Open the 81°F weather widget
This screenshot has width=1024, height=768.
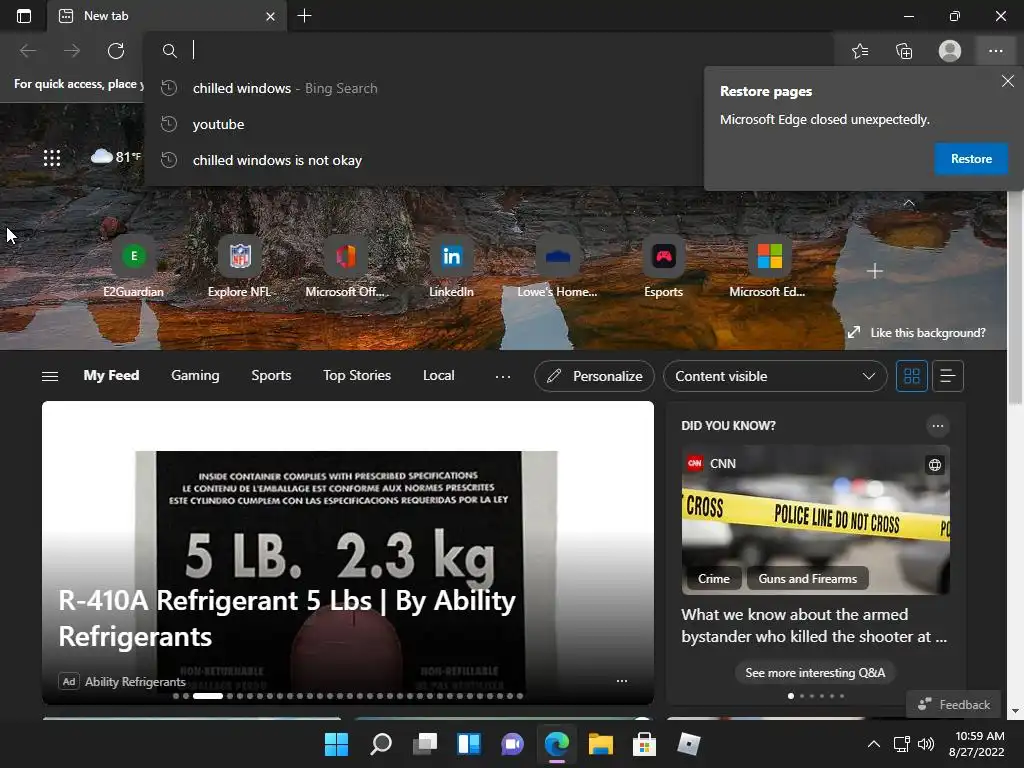(116, 157)
